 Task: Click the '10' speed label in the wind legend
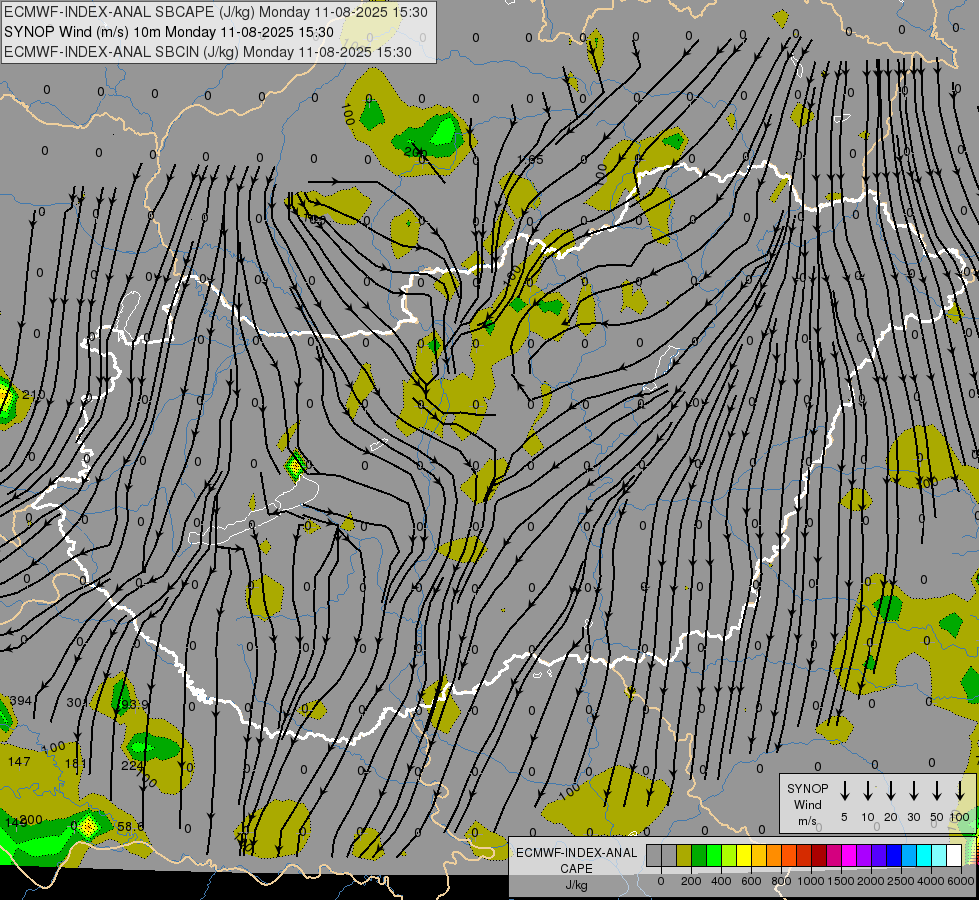868,817
